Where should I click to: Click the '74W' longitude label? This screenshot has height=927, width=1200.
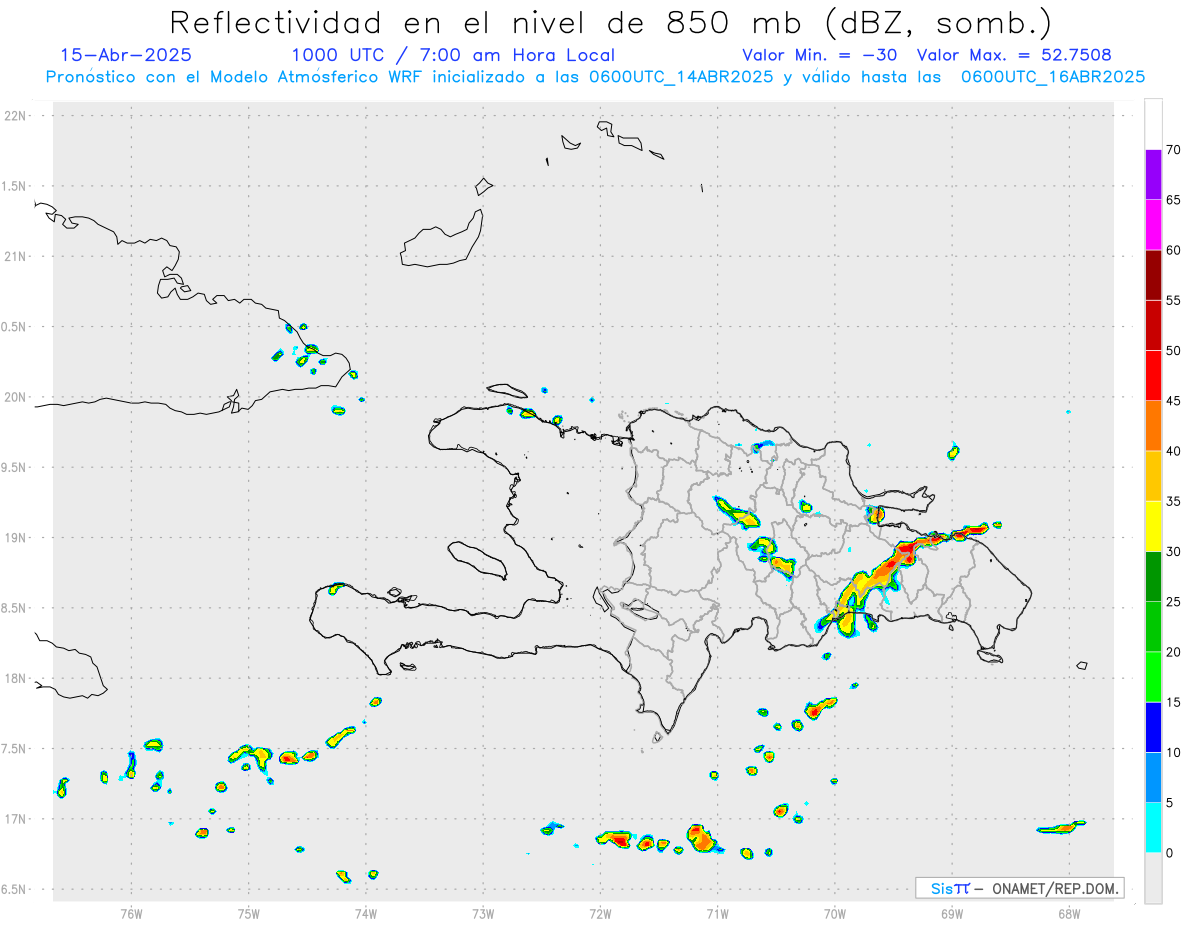coord(366,913)
